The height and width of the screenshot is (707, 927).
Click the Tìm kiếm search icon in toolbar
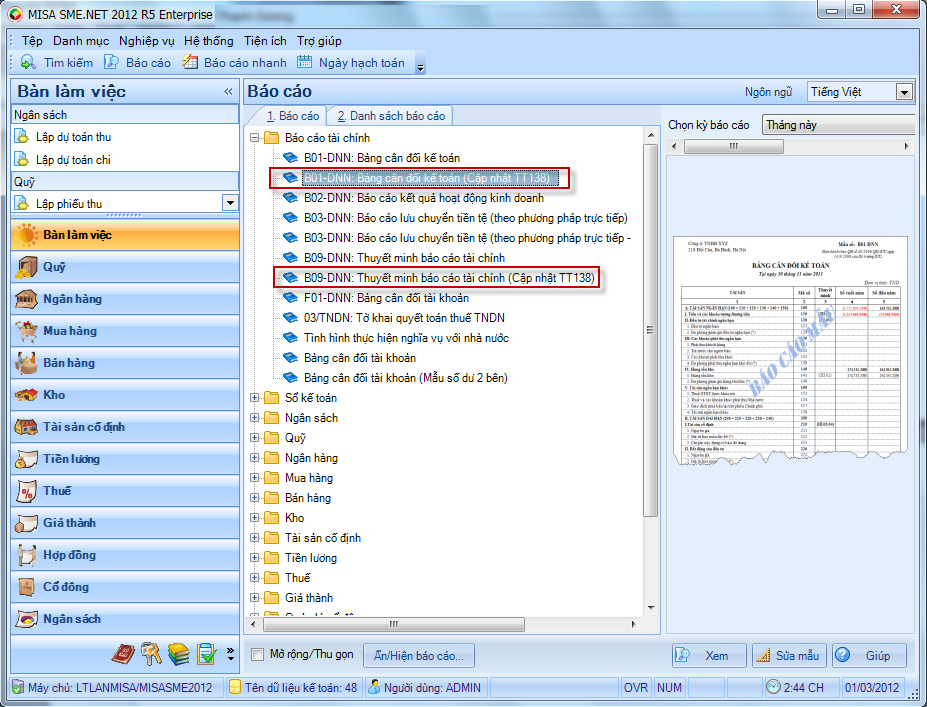(28, 62)
